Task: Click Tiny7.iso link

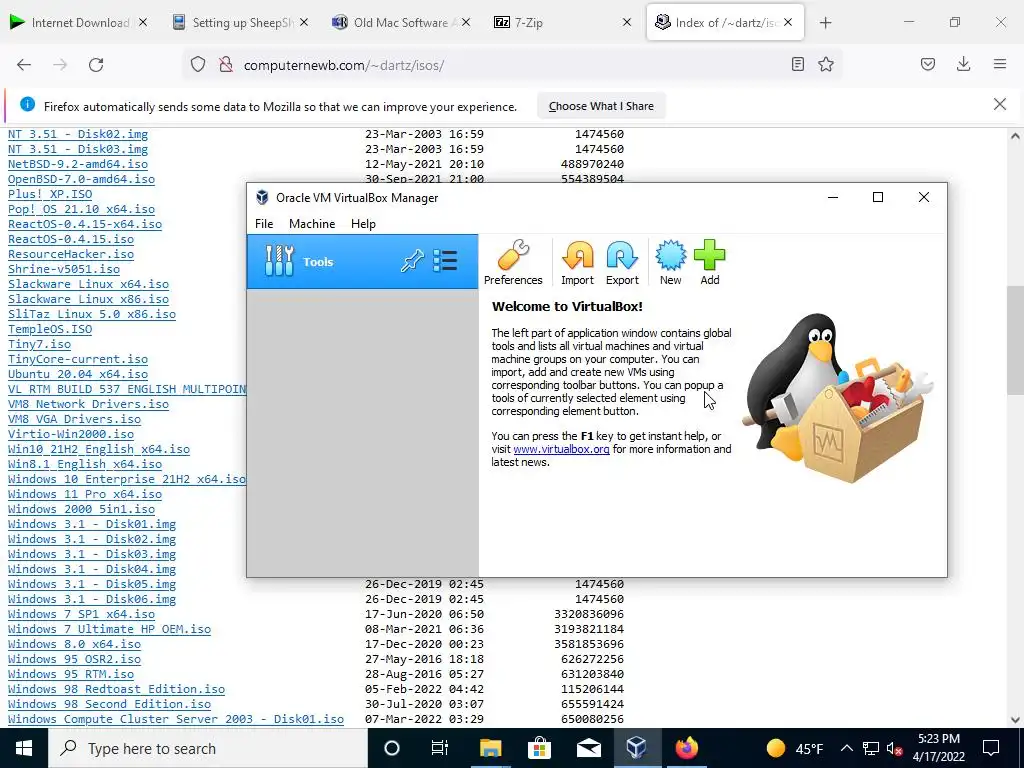Action: [39, 344]
